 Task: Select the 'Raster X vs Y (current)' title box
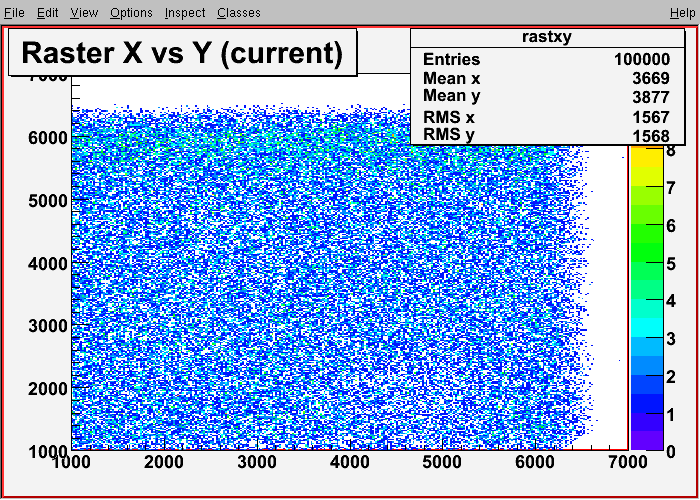pos(183,52)
